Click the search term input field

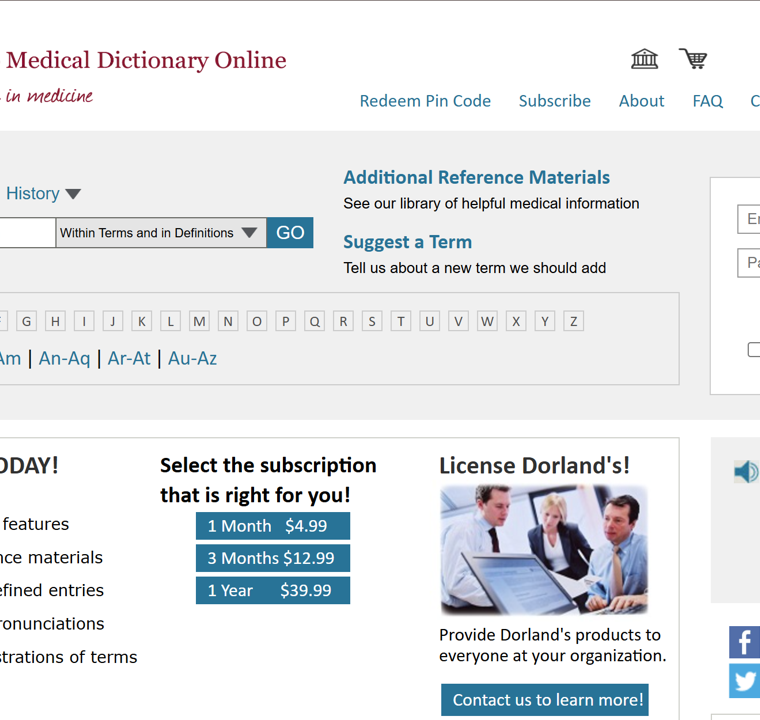click(28, 233)
